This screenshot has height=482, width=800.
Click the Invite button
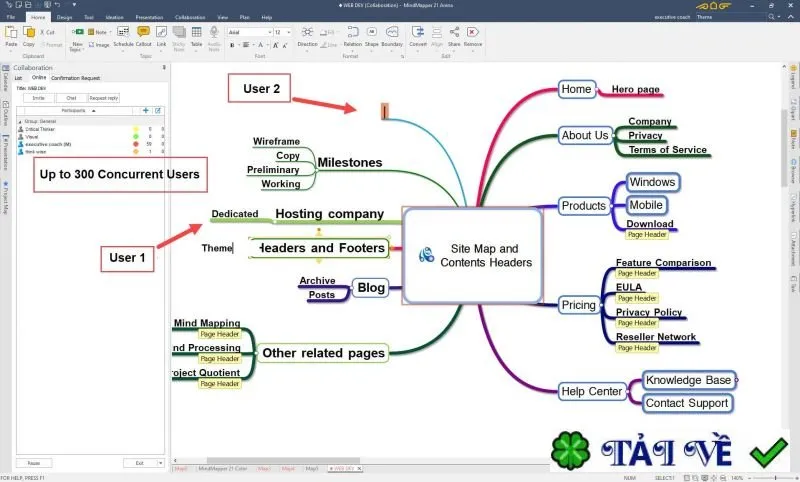coord(39,98)
